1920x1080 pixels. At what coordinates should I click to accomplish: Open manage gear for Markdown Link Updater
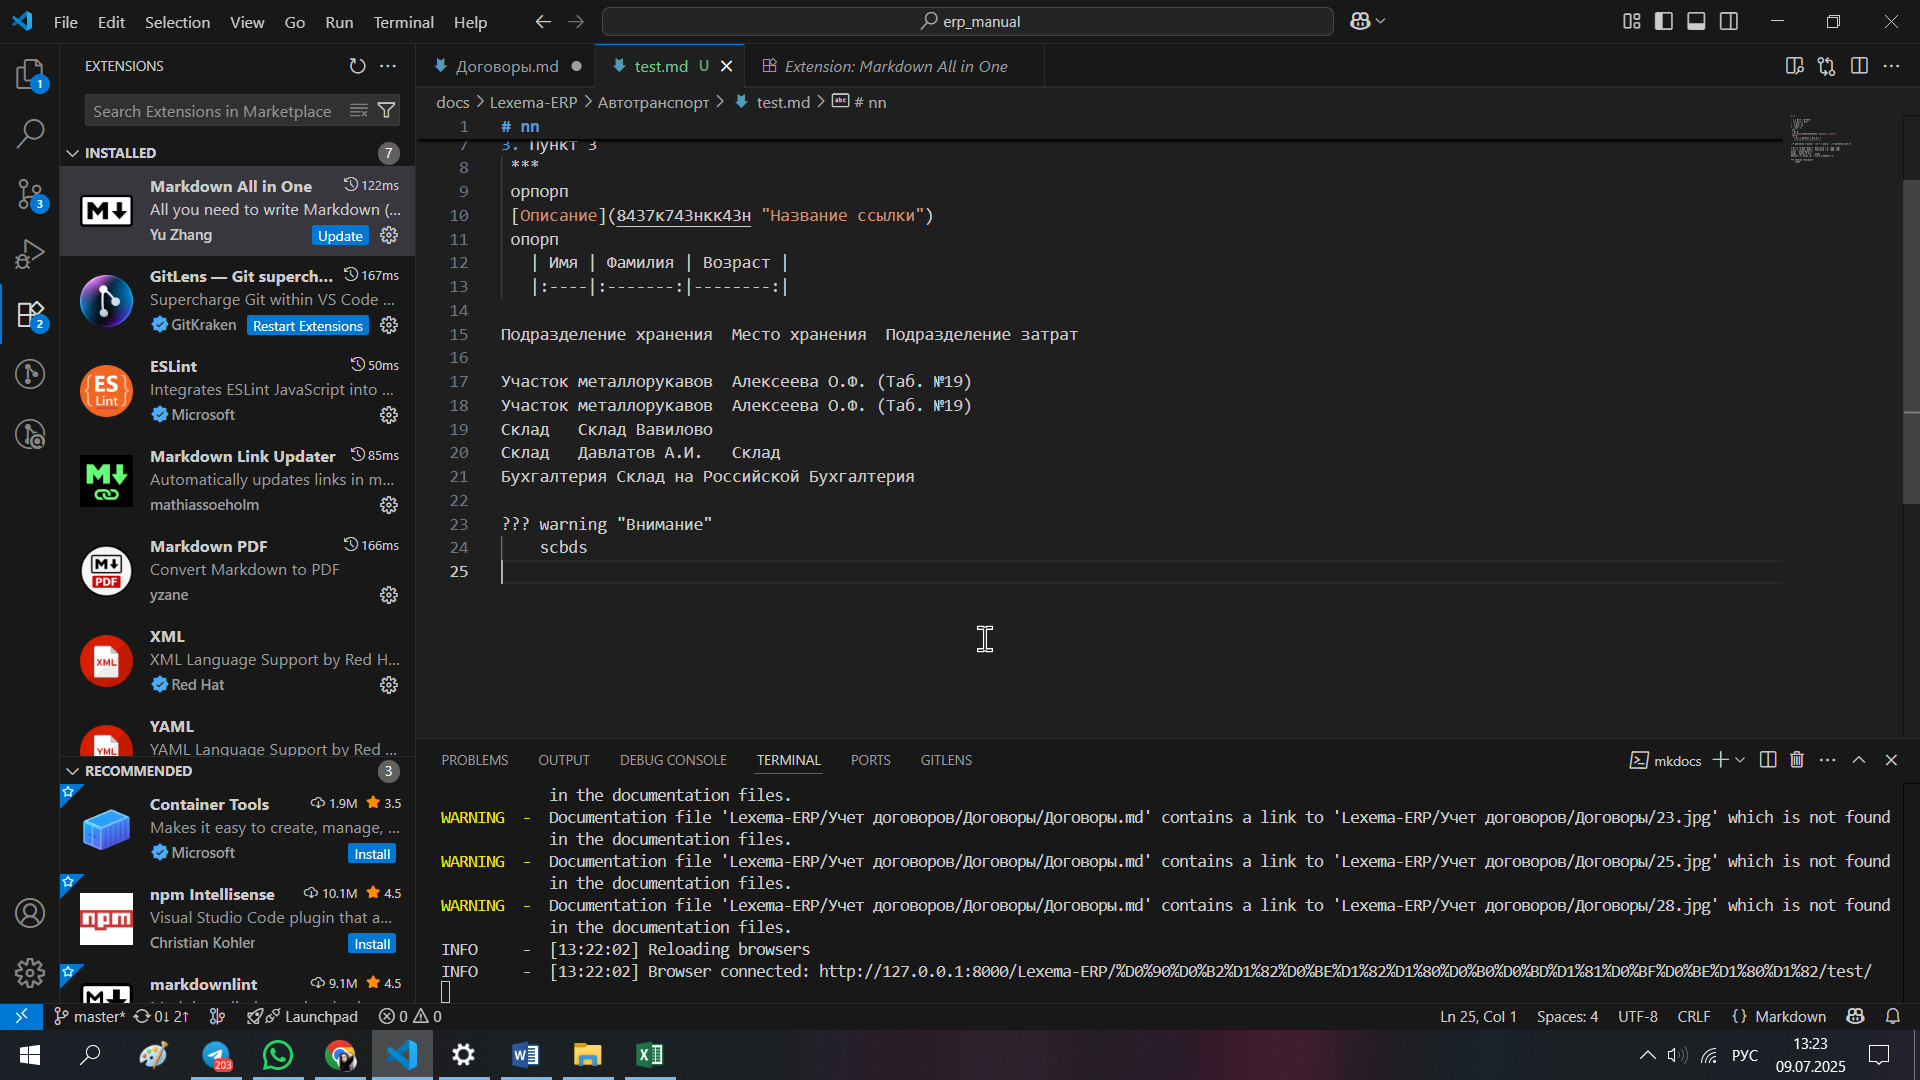tap(389, 505)
